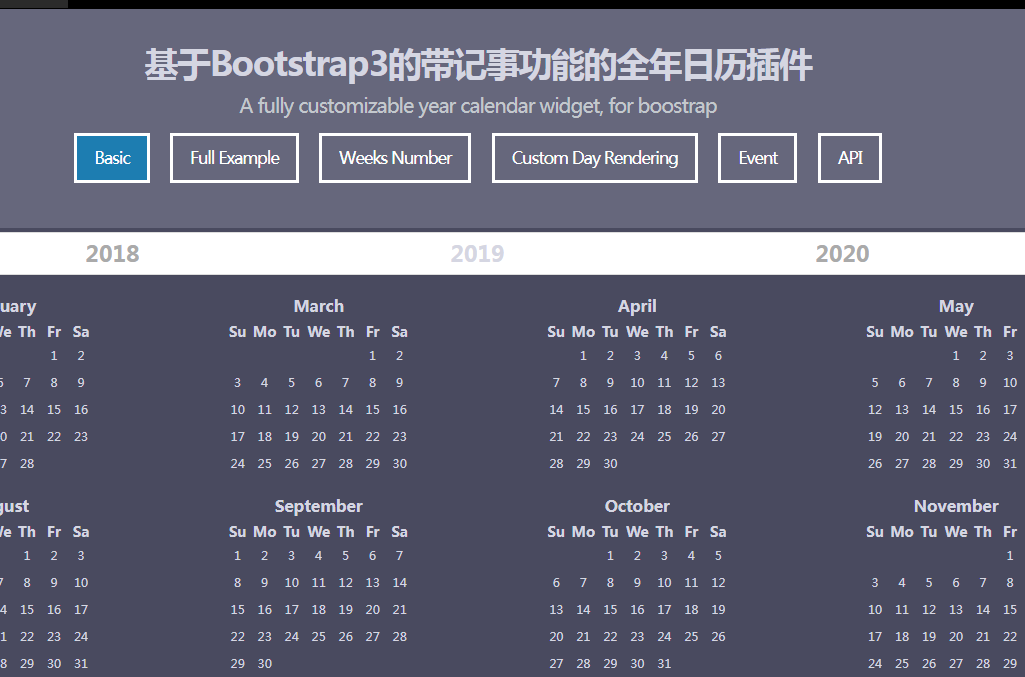Select April 10 in calendar

[x=637, y=382]
